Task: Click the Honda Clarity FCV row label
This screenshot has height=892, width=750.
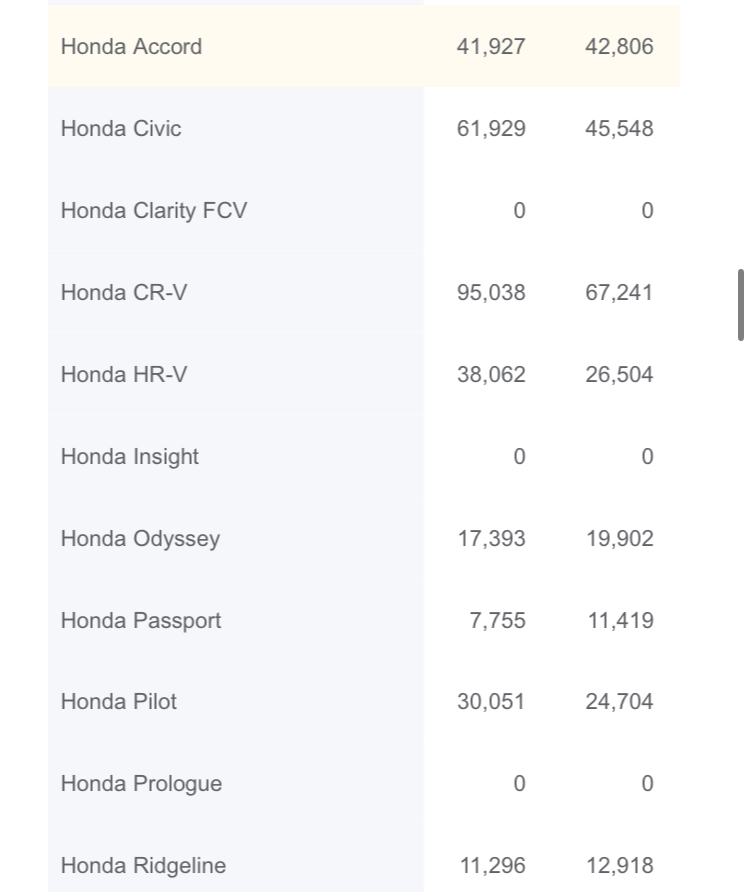Action: (153, 211)
